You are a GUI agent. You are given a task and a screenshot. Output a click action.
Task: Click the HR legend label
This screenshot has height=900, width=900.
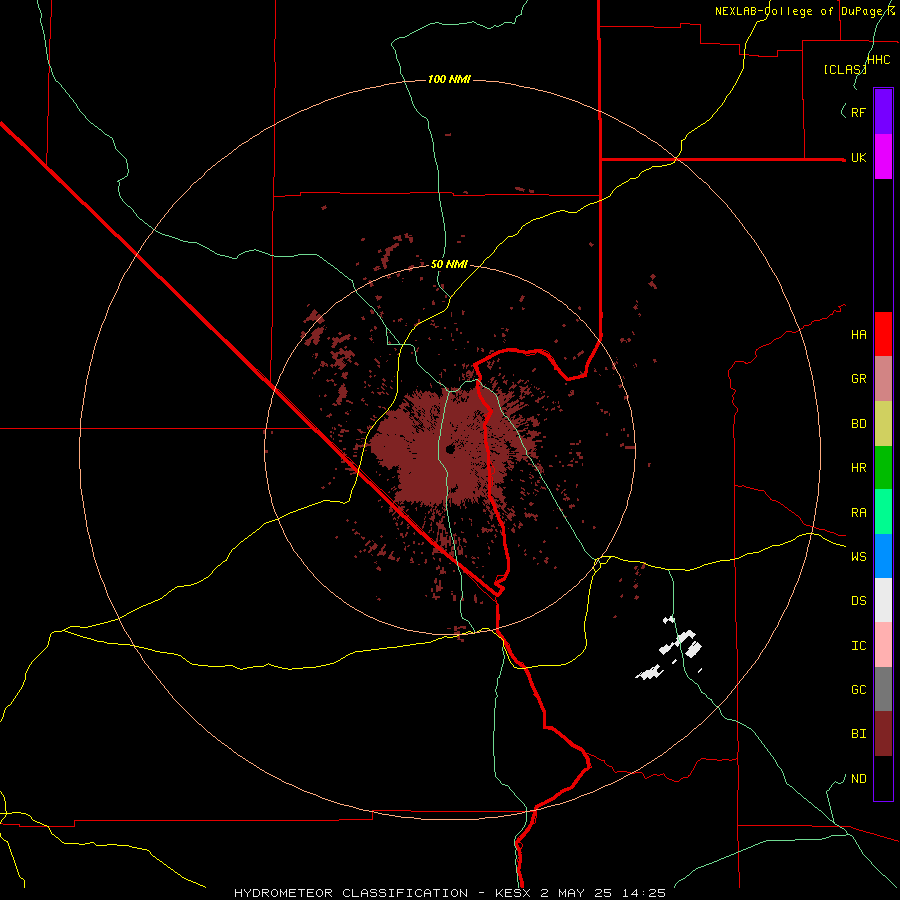coord(858,468)
